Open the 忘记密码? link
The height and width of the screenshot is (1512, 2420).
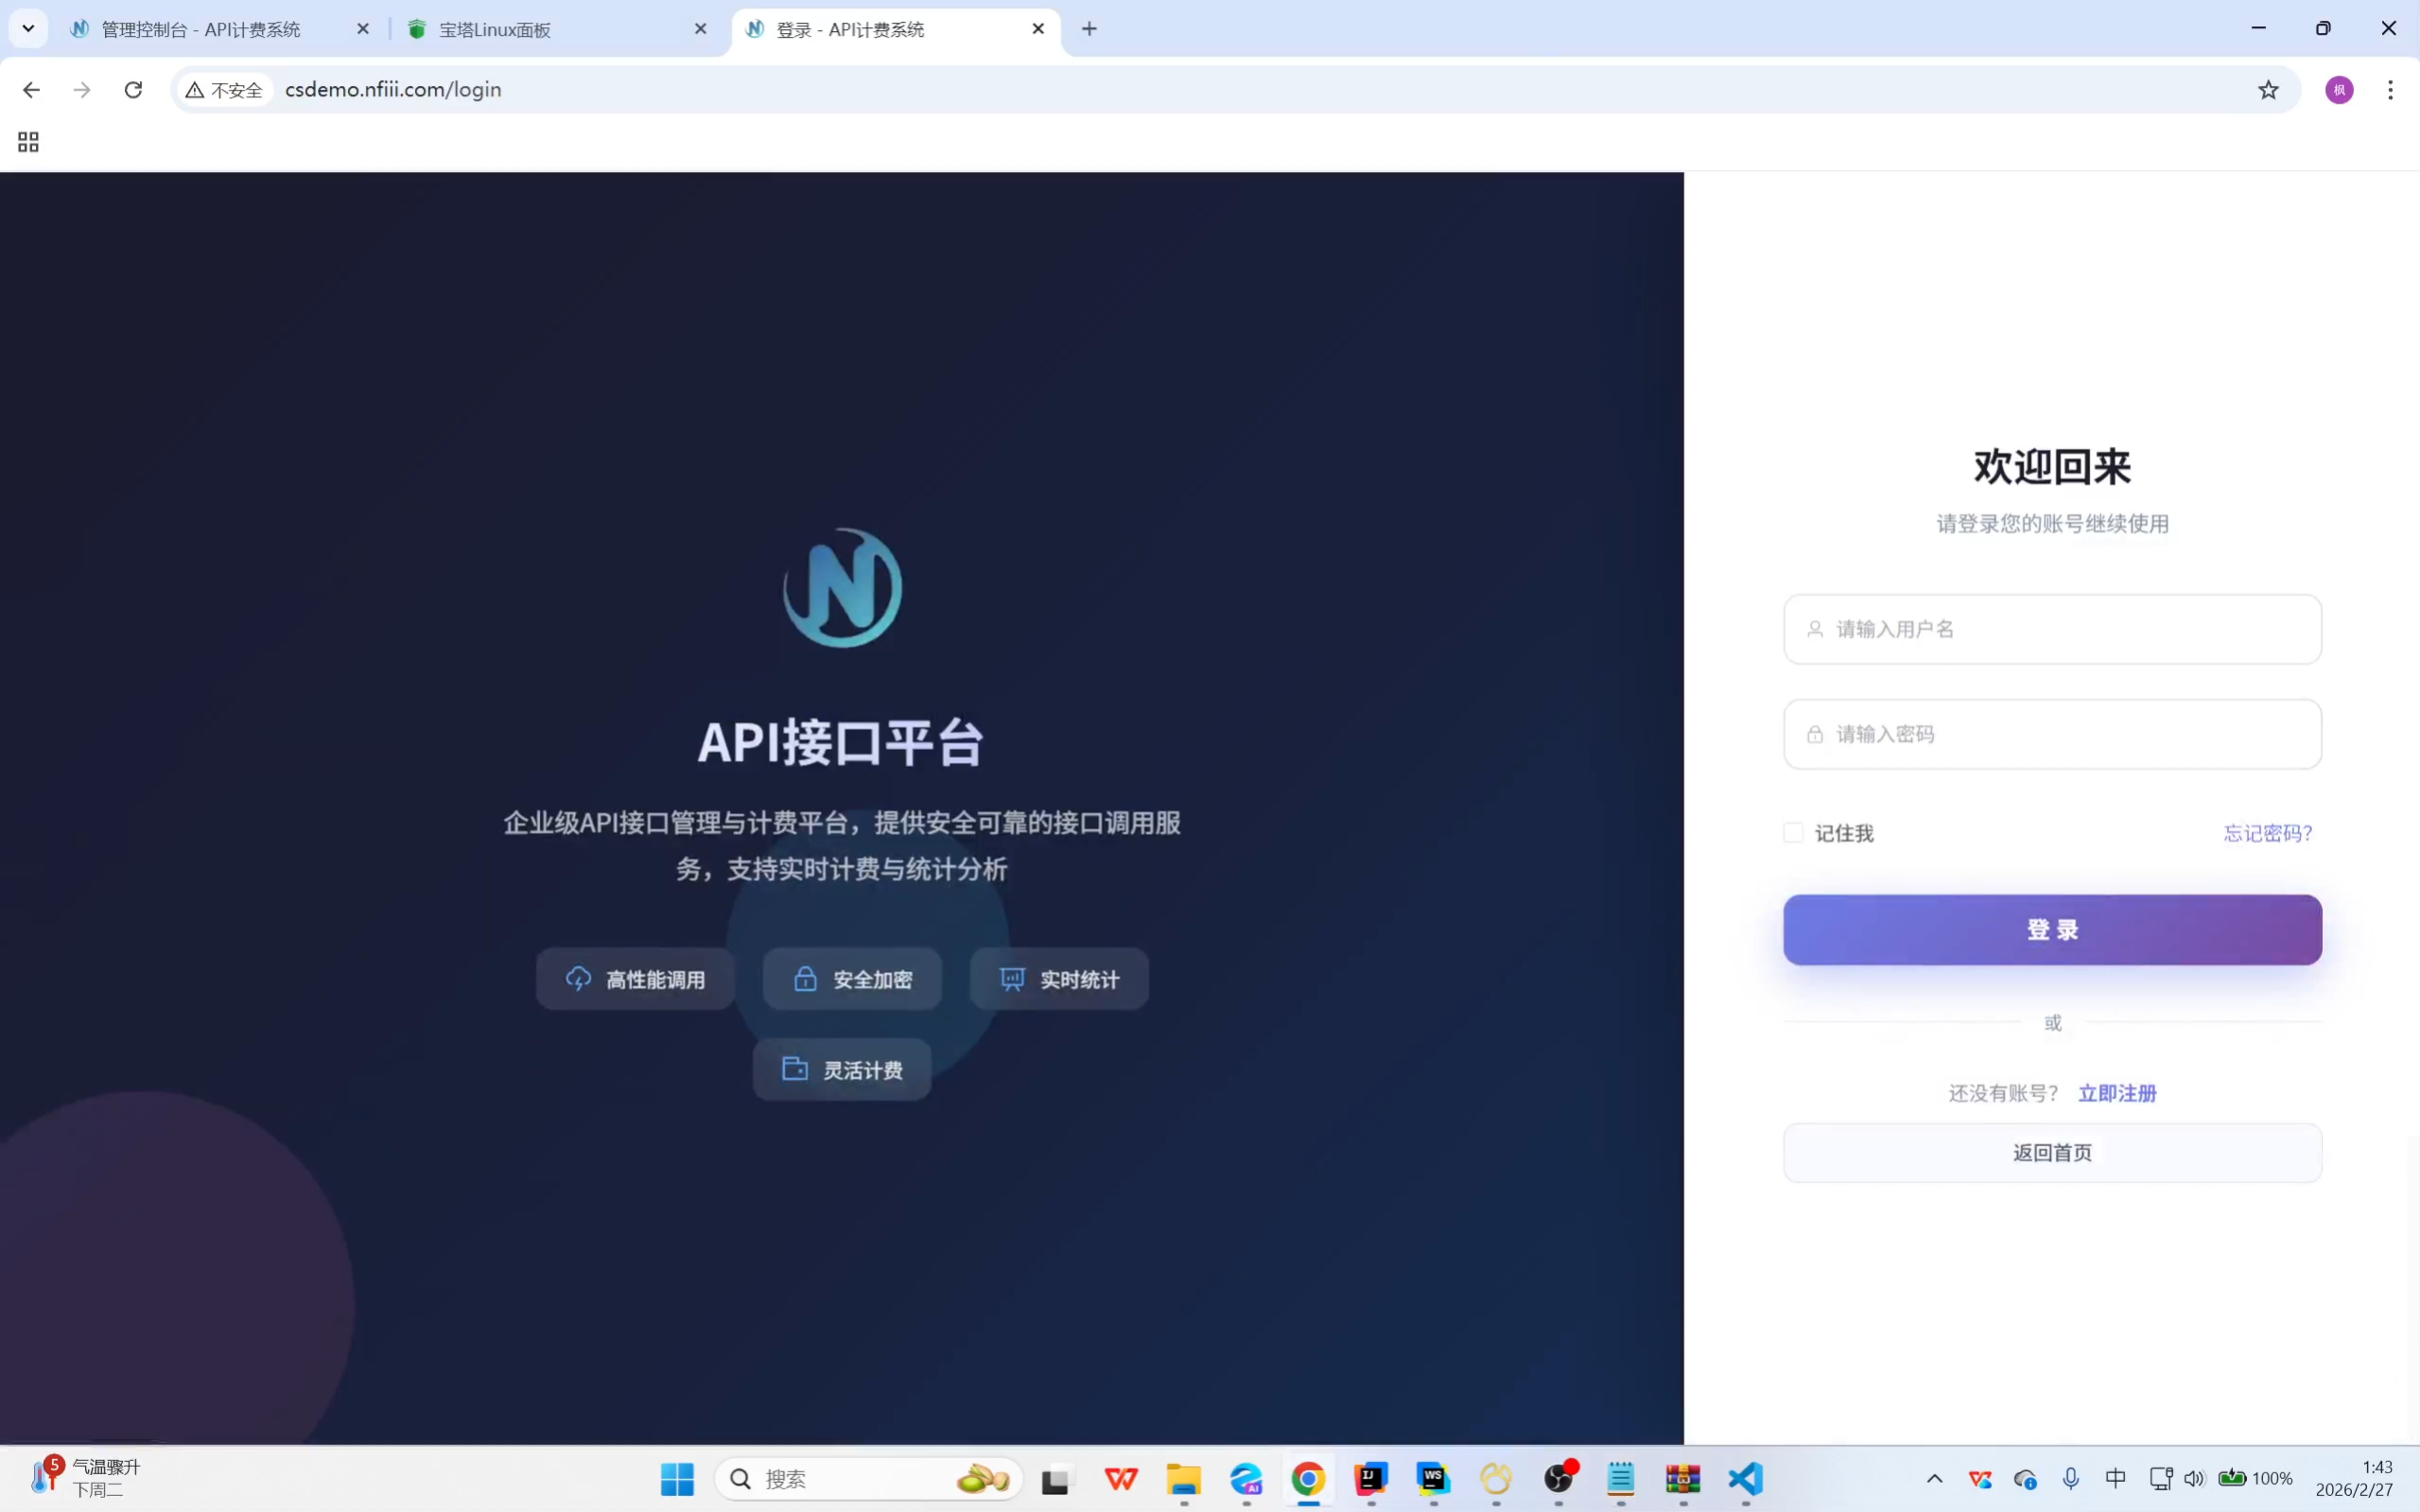click(x=2267, y=833)
